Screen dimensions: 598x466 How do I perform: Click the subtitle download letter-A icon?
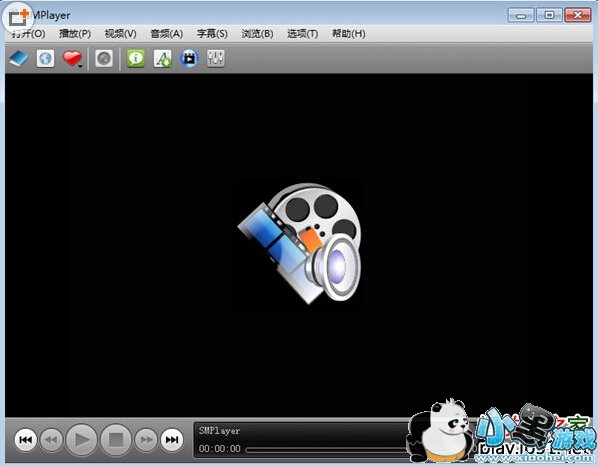point(162,59)
